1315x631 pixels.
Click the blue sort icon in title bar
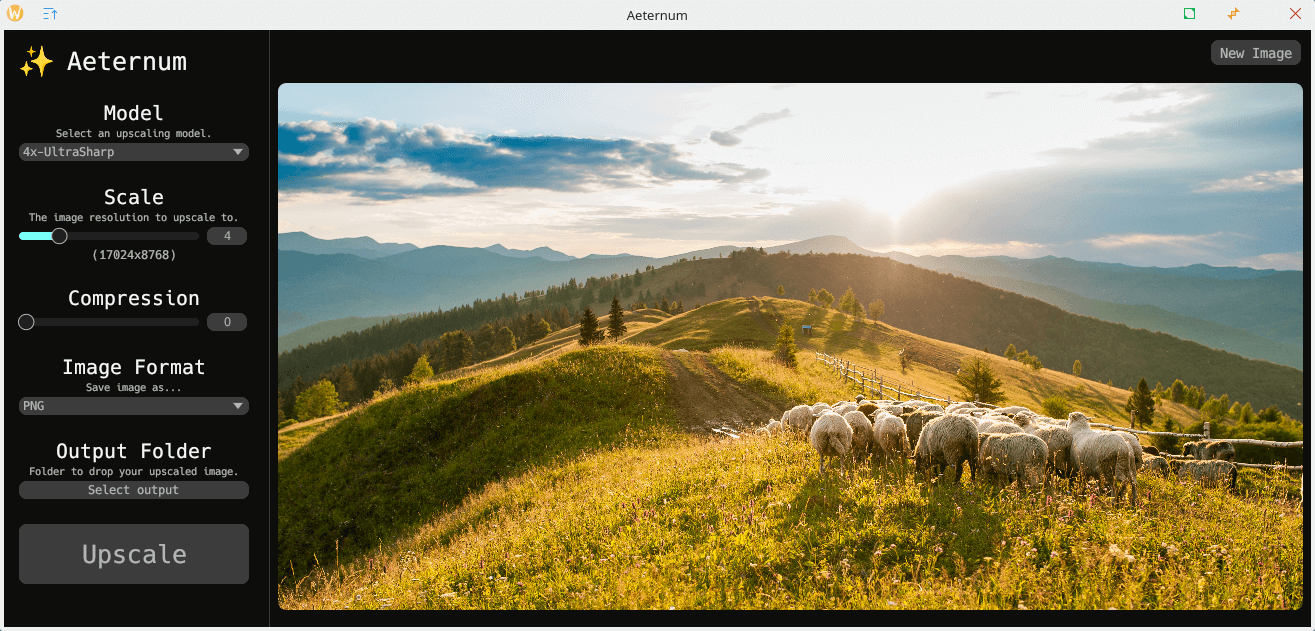tap(50, 14)
